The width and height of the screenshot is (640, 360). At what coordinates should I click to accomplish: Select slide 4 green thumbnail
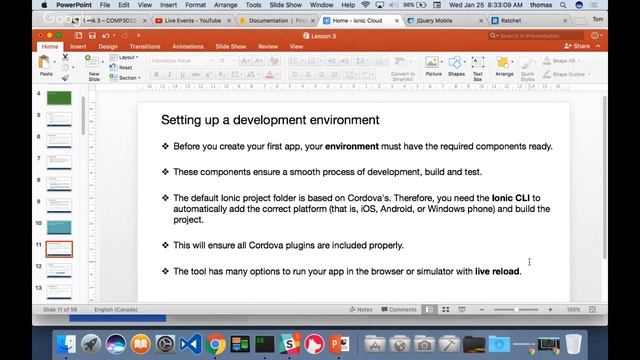(x=59, y=98)
